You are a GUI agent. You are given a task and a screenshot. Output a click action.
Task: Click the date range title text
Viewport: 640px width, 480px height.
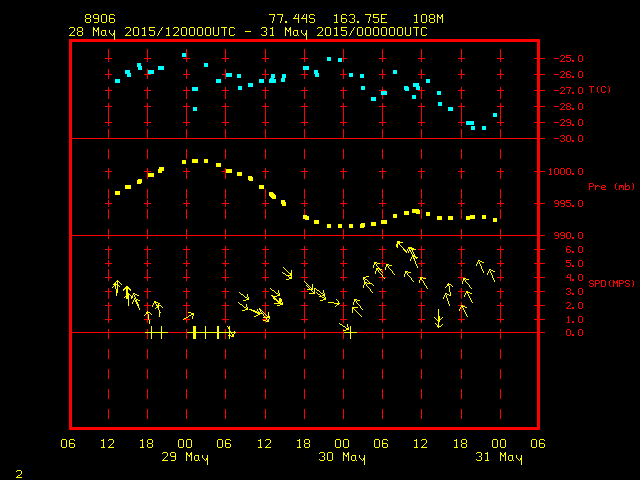click(247, 31)
